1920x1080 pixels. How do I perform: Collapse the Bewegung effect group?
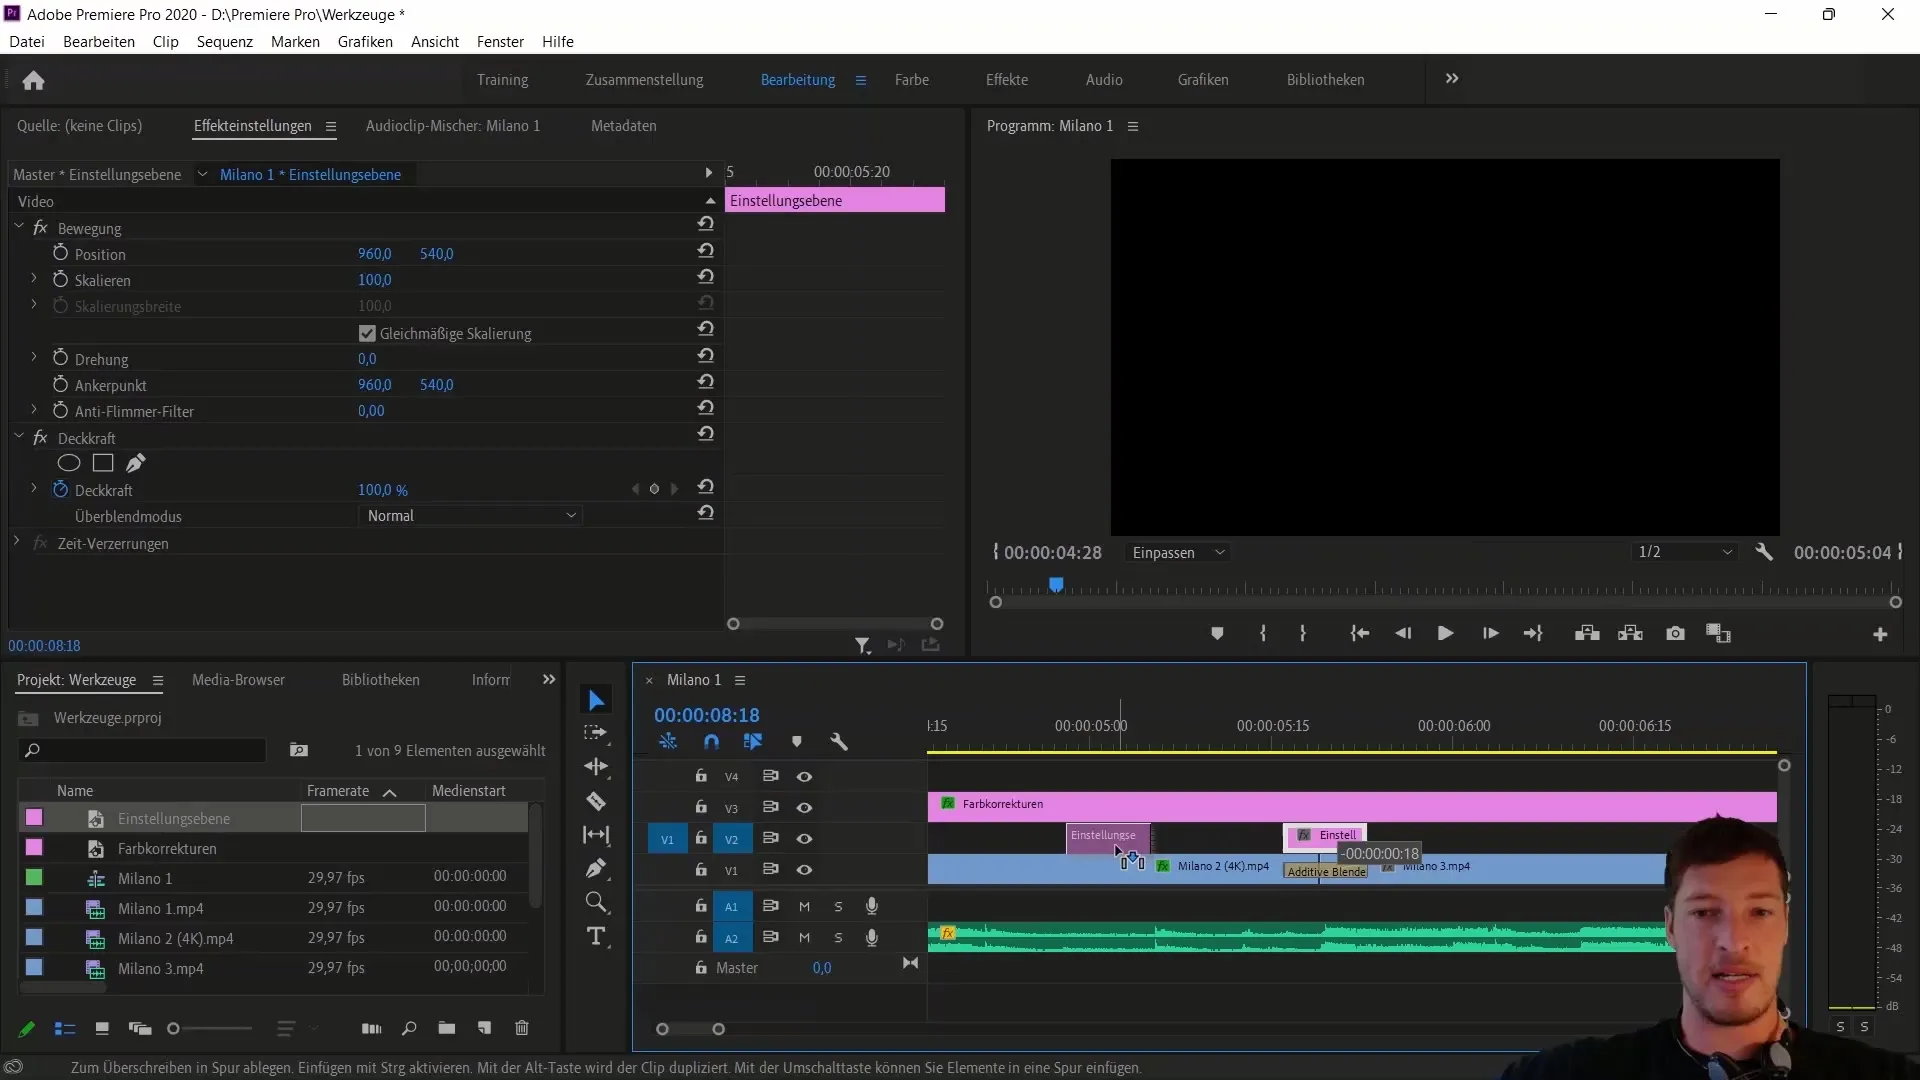pos(19,227)
